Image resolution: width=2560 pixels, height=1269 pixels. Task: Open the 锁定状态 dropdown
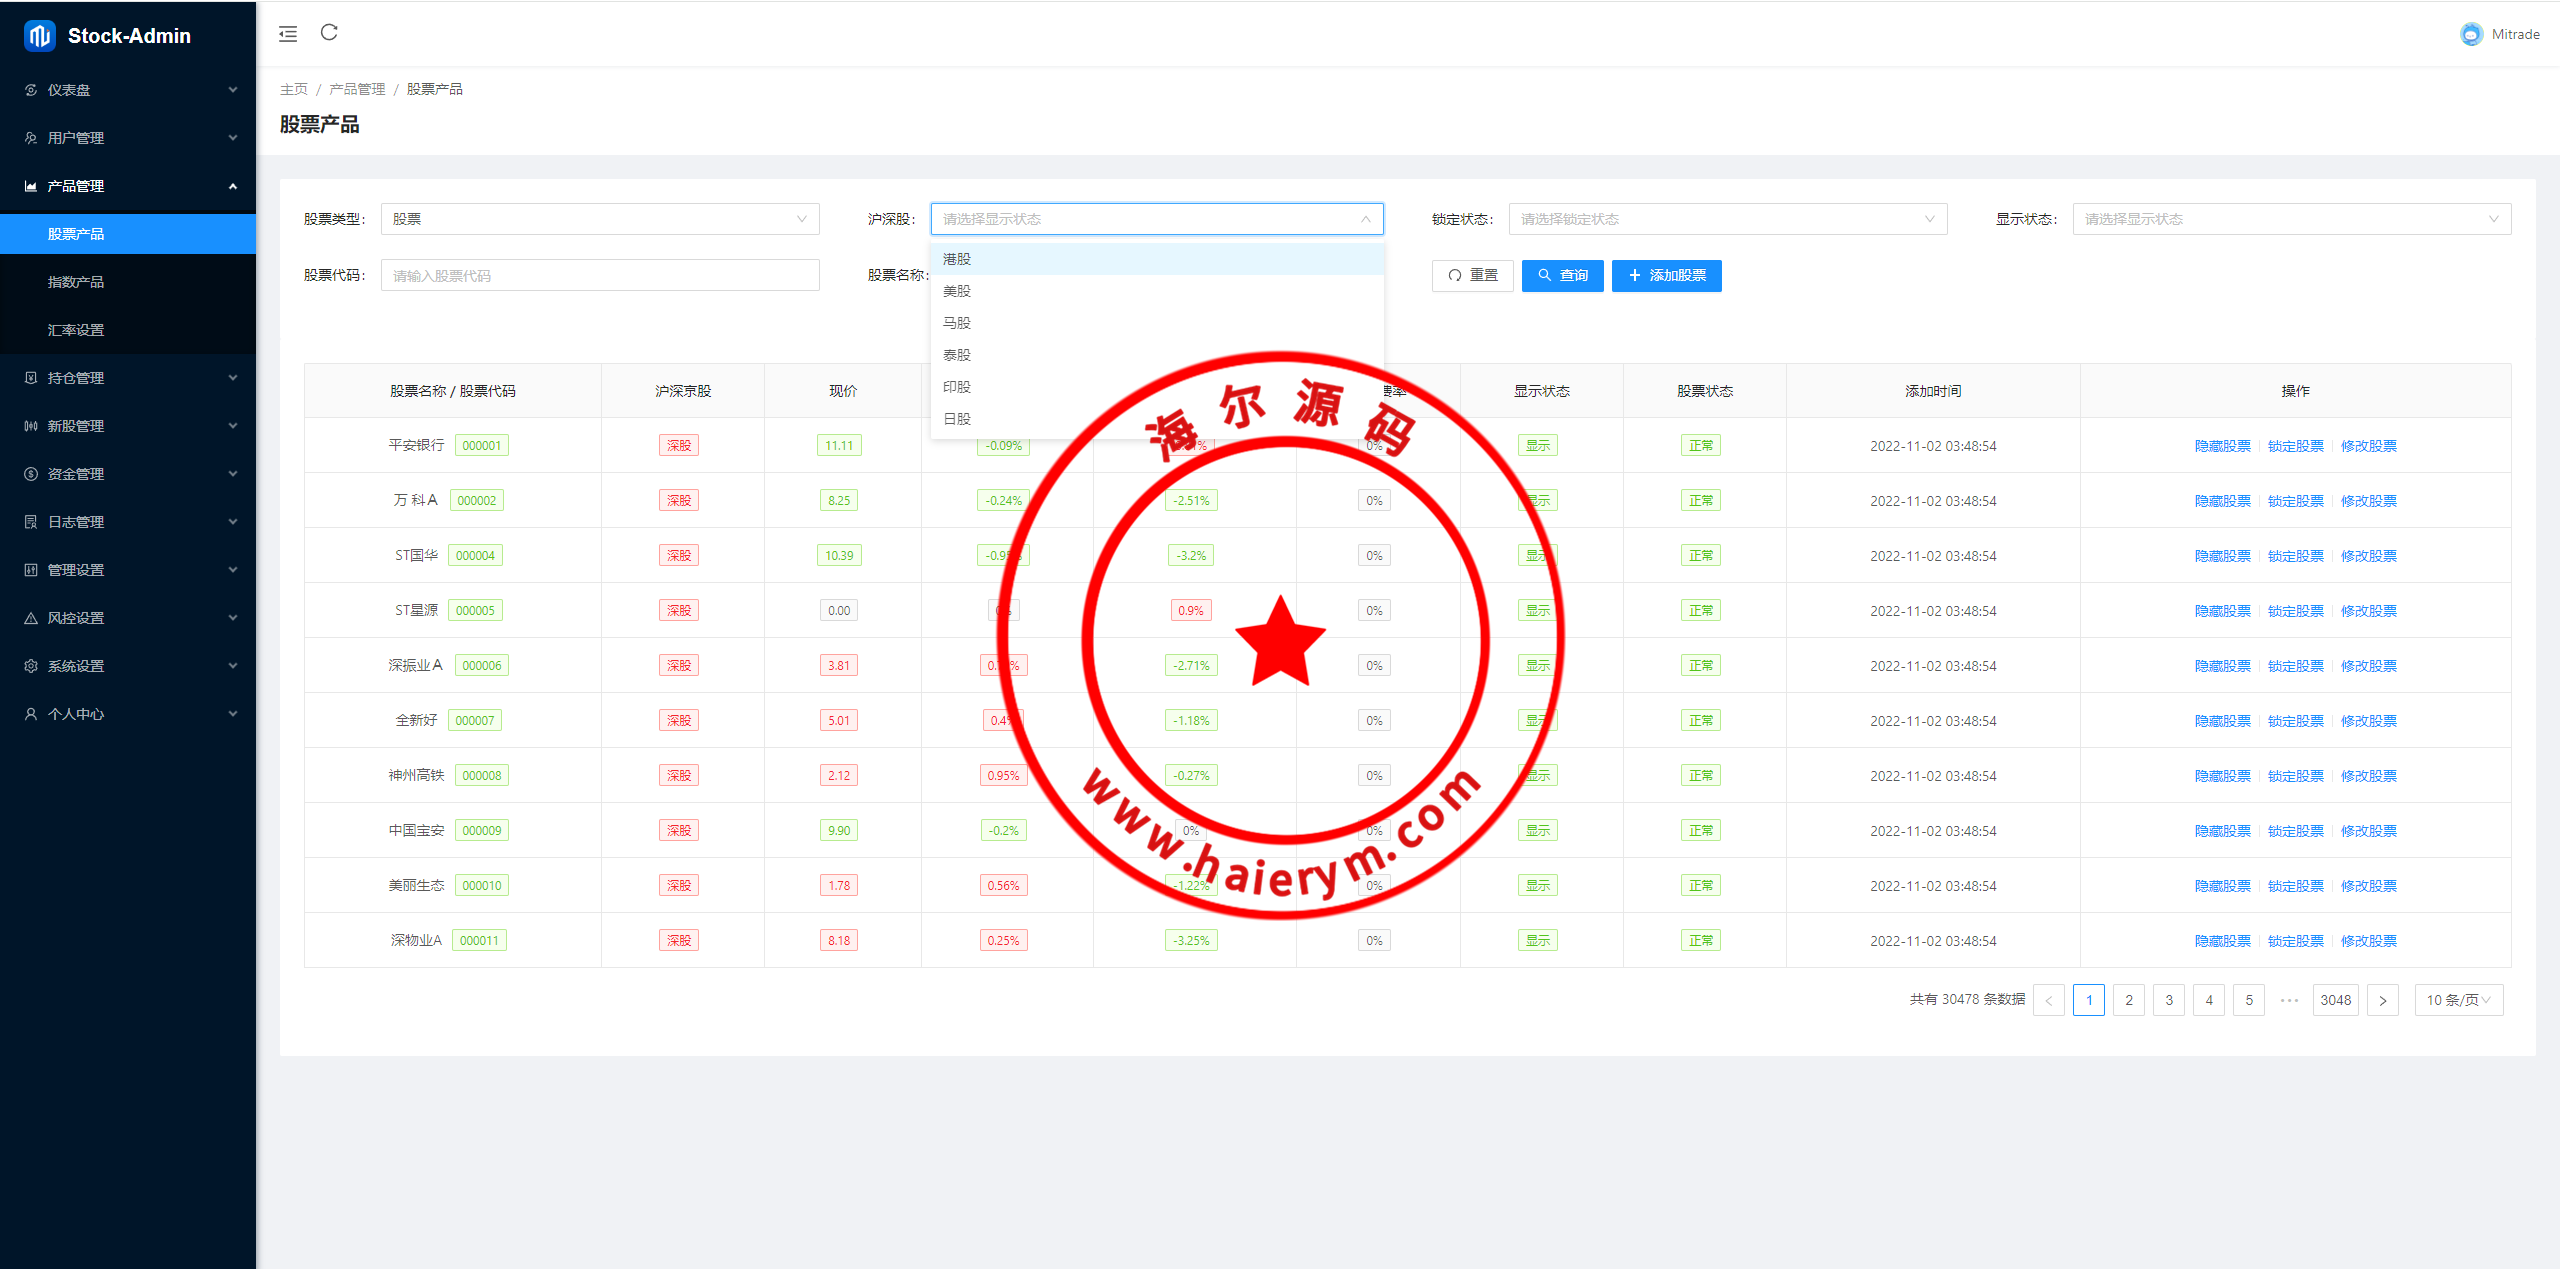tap(1727, 219)
